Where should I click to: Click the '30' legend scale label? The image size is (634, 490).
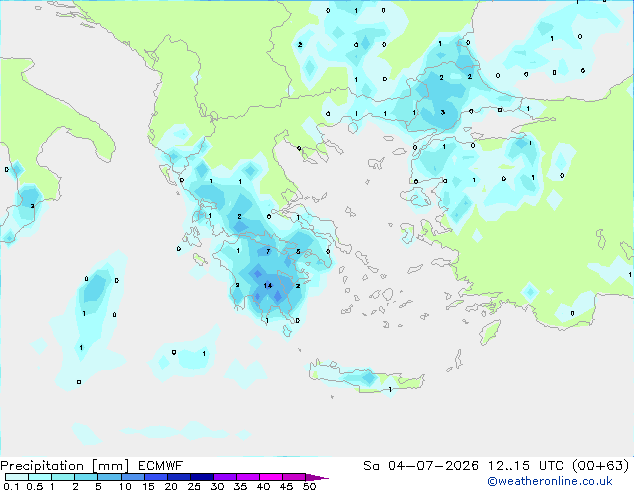click(217, 486)
